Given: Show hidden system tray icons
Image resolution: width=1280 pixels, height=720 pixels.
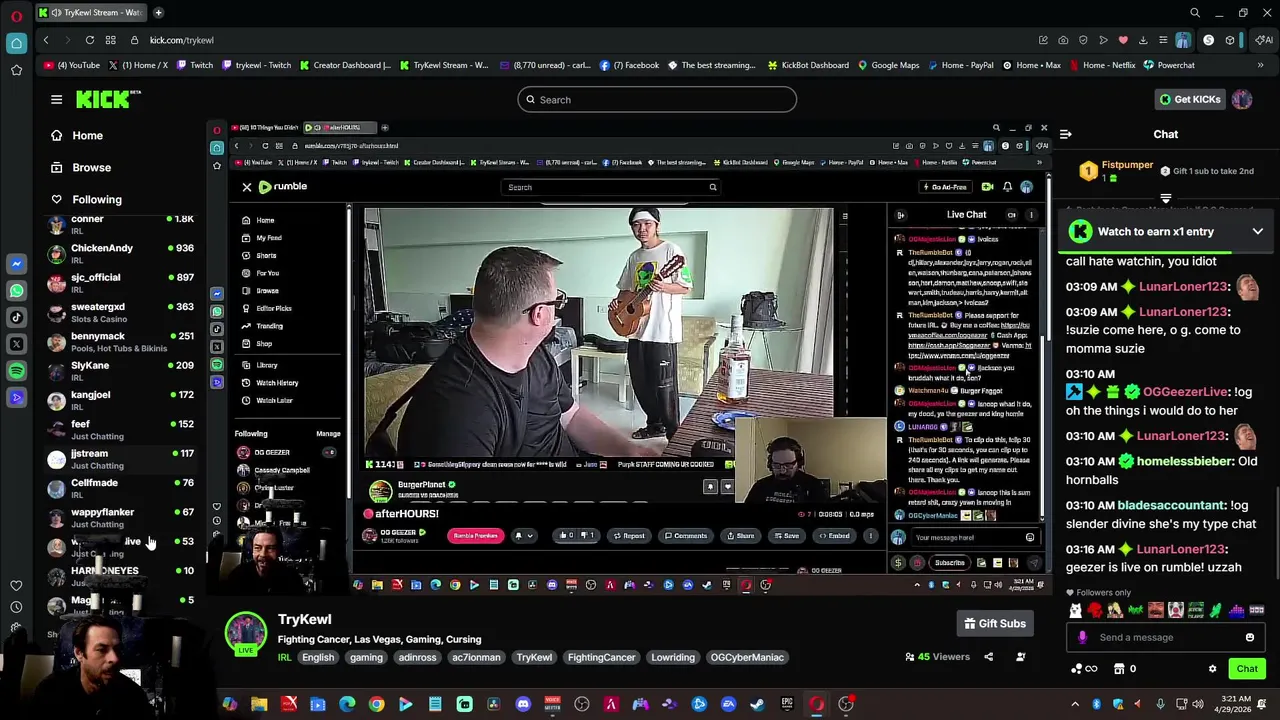Looking at the screenshot, I should click(1075, 704).
